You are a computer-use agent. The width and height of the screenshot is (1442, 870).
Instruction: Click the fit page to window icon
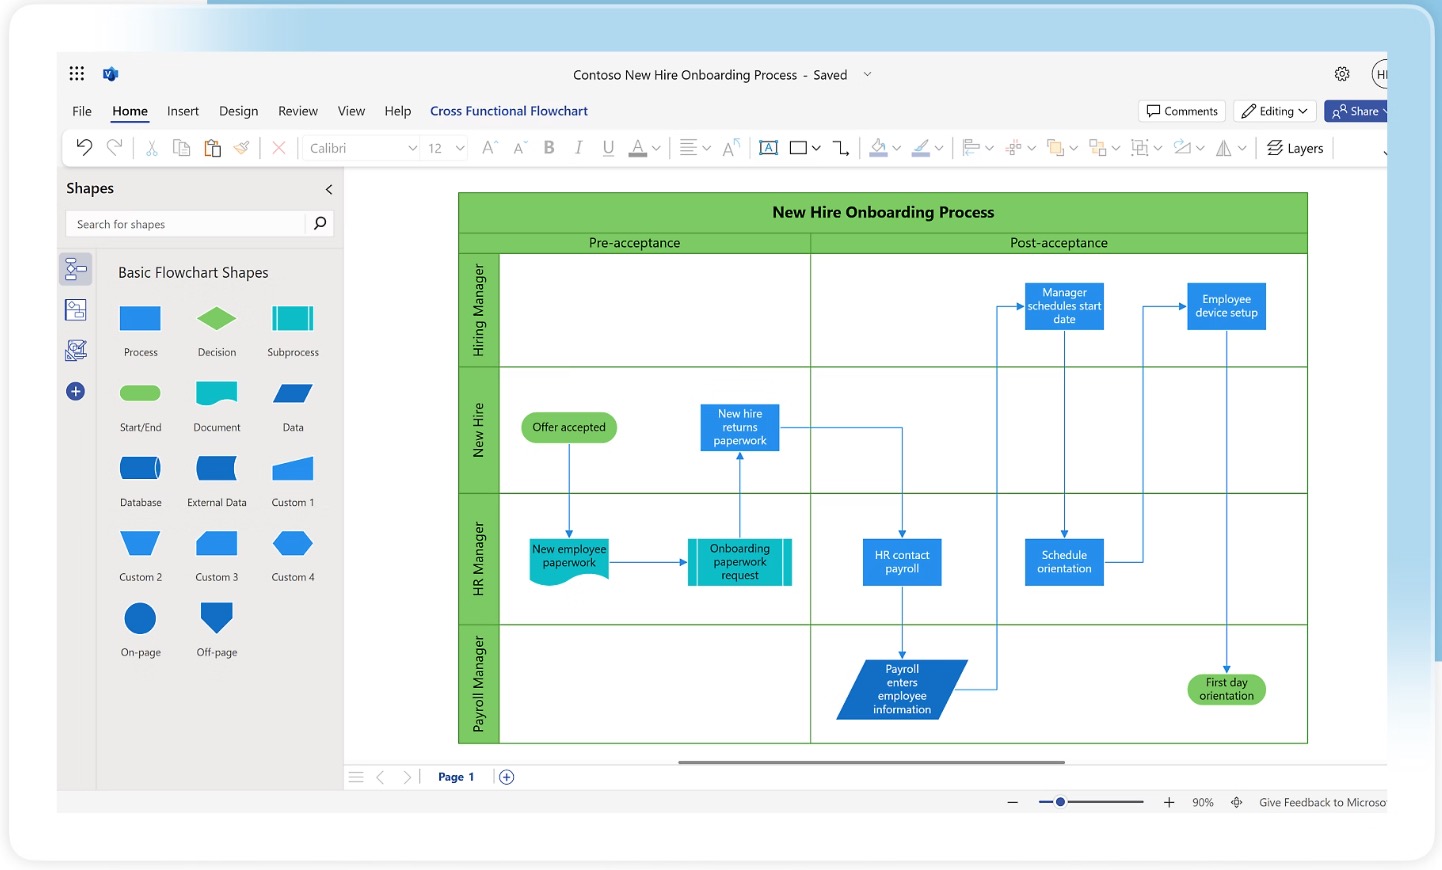(x=1237, y=802)
